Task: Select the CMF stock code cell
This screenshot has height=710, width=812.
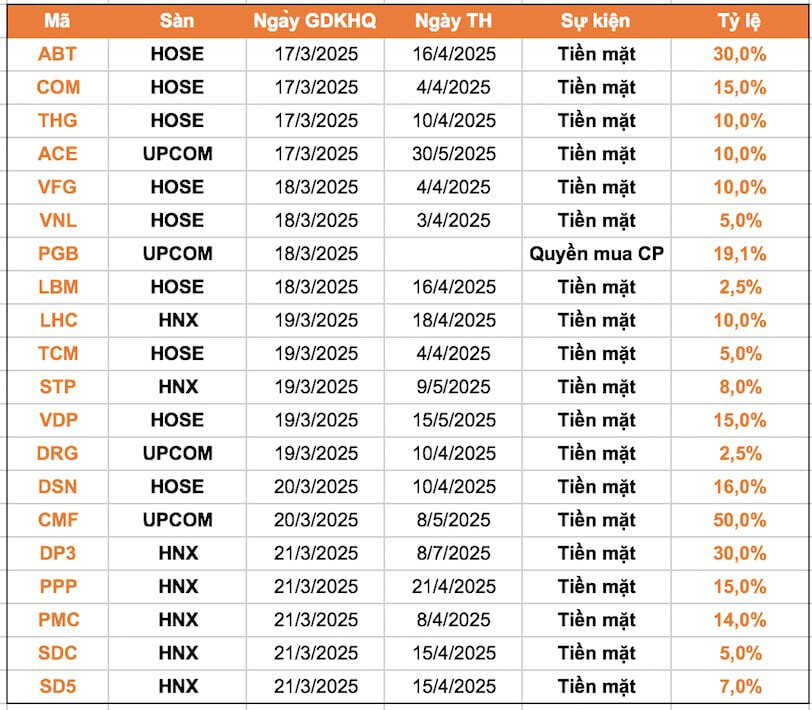Action: click(x=57, y=520)
